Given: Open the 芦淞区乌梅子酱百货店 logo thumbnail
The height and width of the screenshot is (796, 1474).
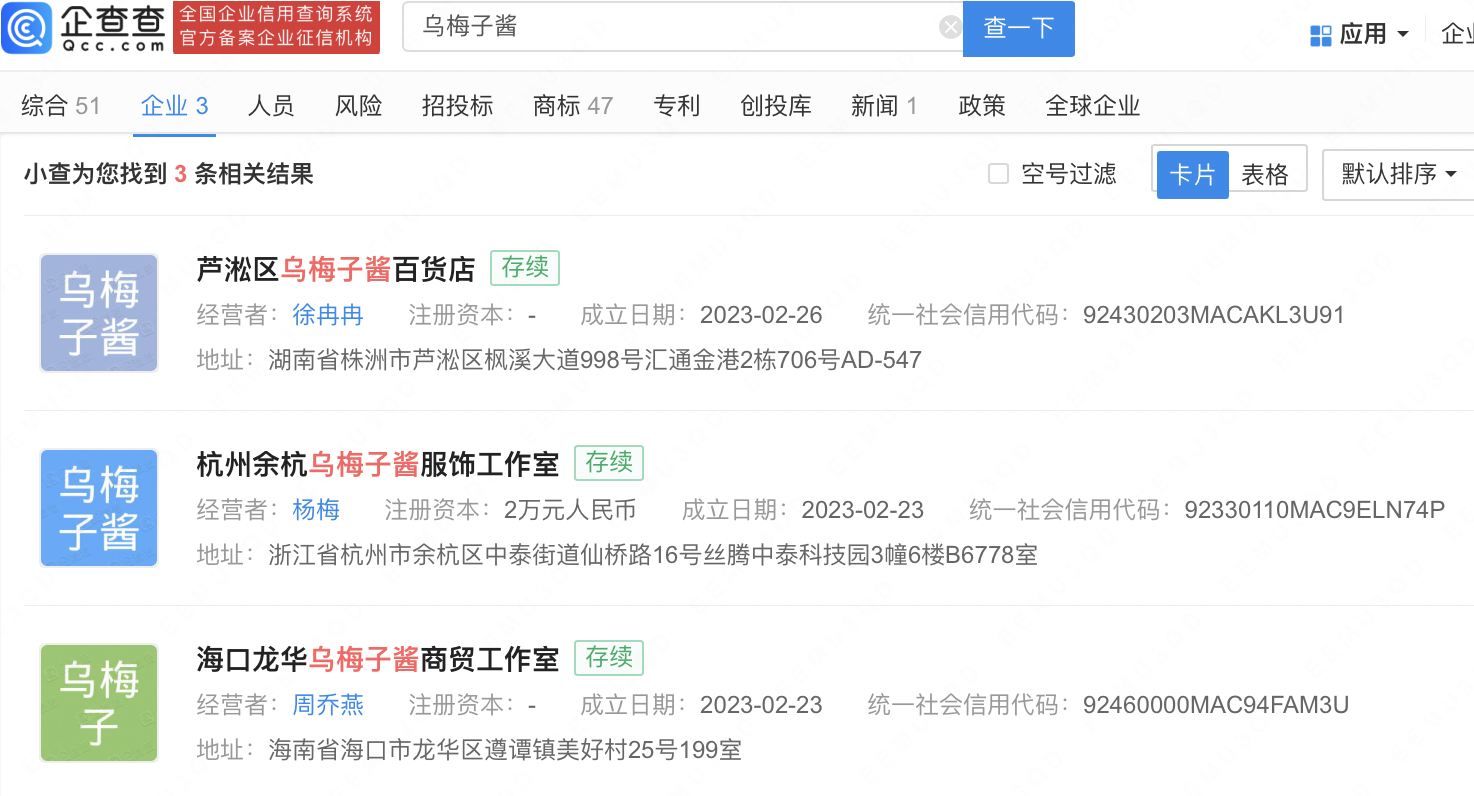Looking at the screenshot, I should (99, 313).
